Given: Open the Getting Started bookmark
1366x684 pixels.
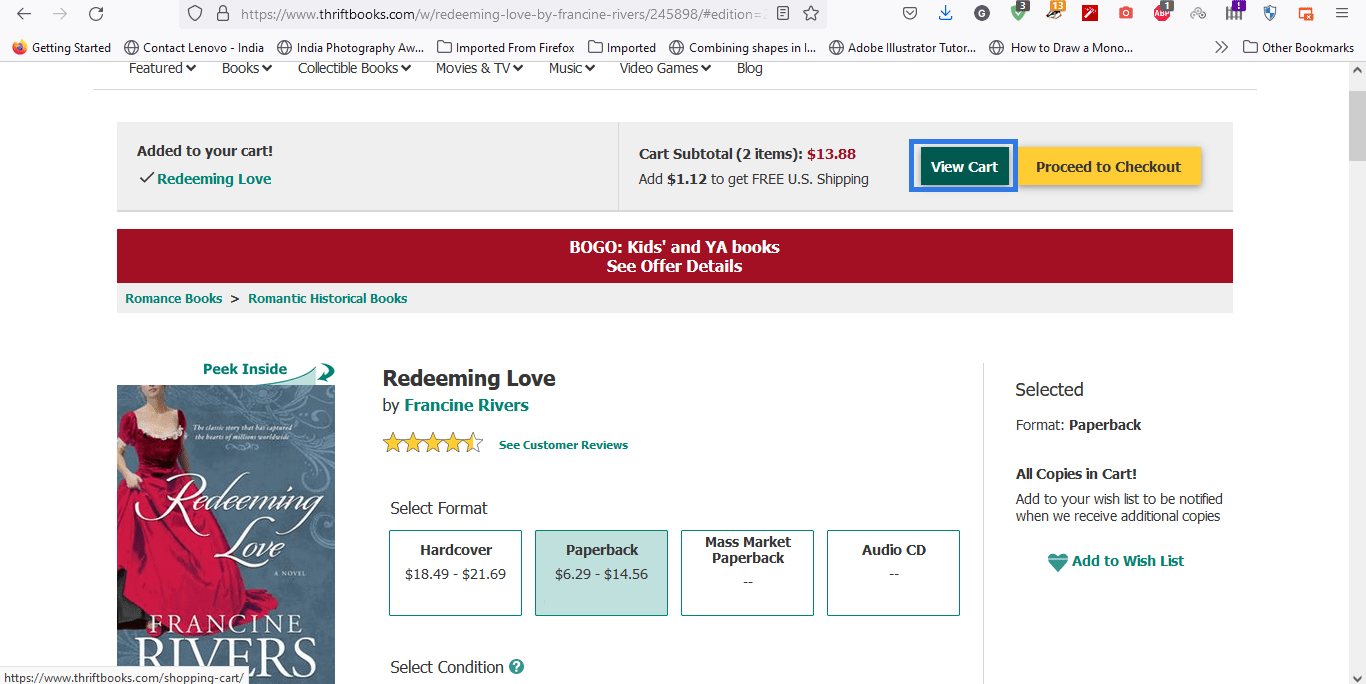Looking at the screenshot, I should point(62,47).
